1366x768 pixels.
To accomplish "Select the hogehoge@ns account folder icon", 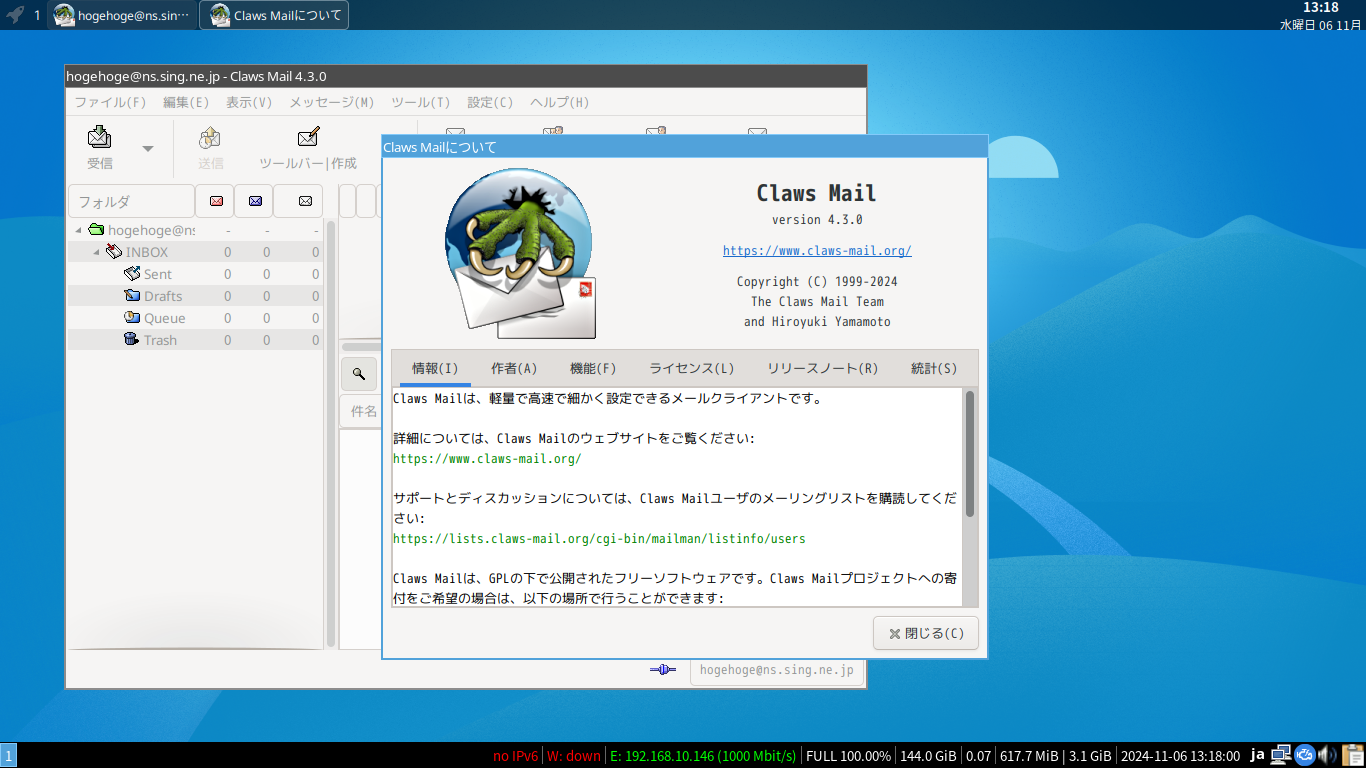I will pos(96,230).
